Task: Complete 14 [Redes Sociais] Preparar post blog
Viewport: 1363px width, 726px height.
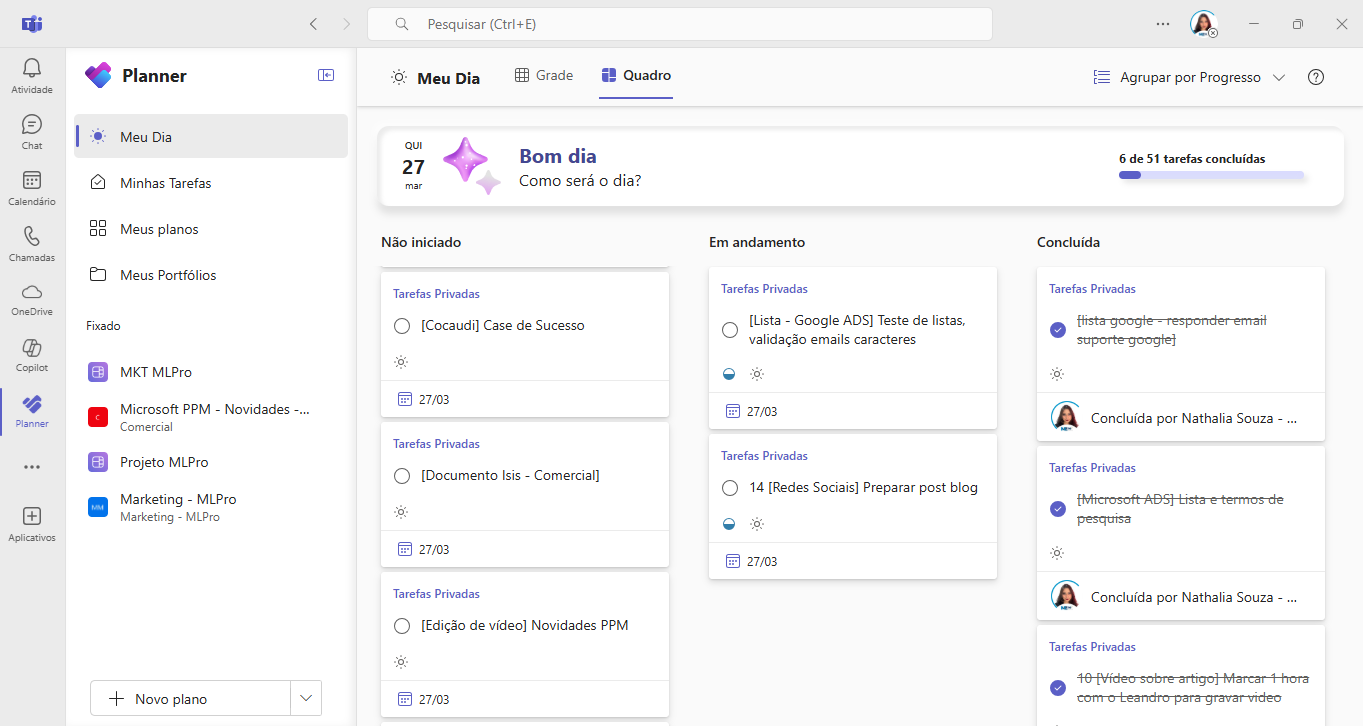Action: tap(730, 488)
